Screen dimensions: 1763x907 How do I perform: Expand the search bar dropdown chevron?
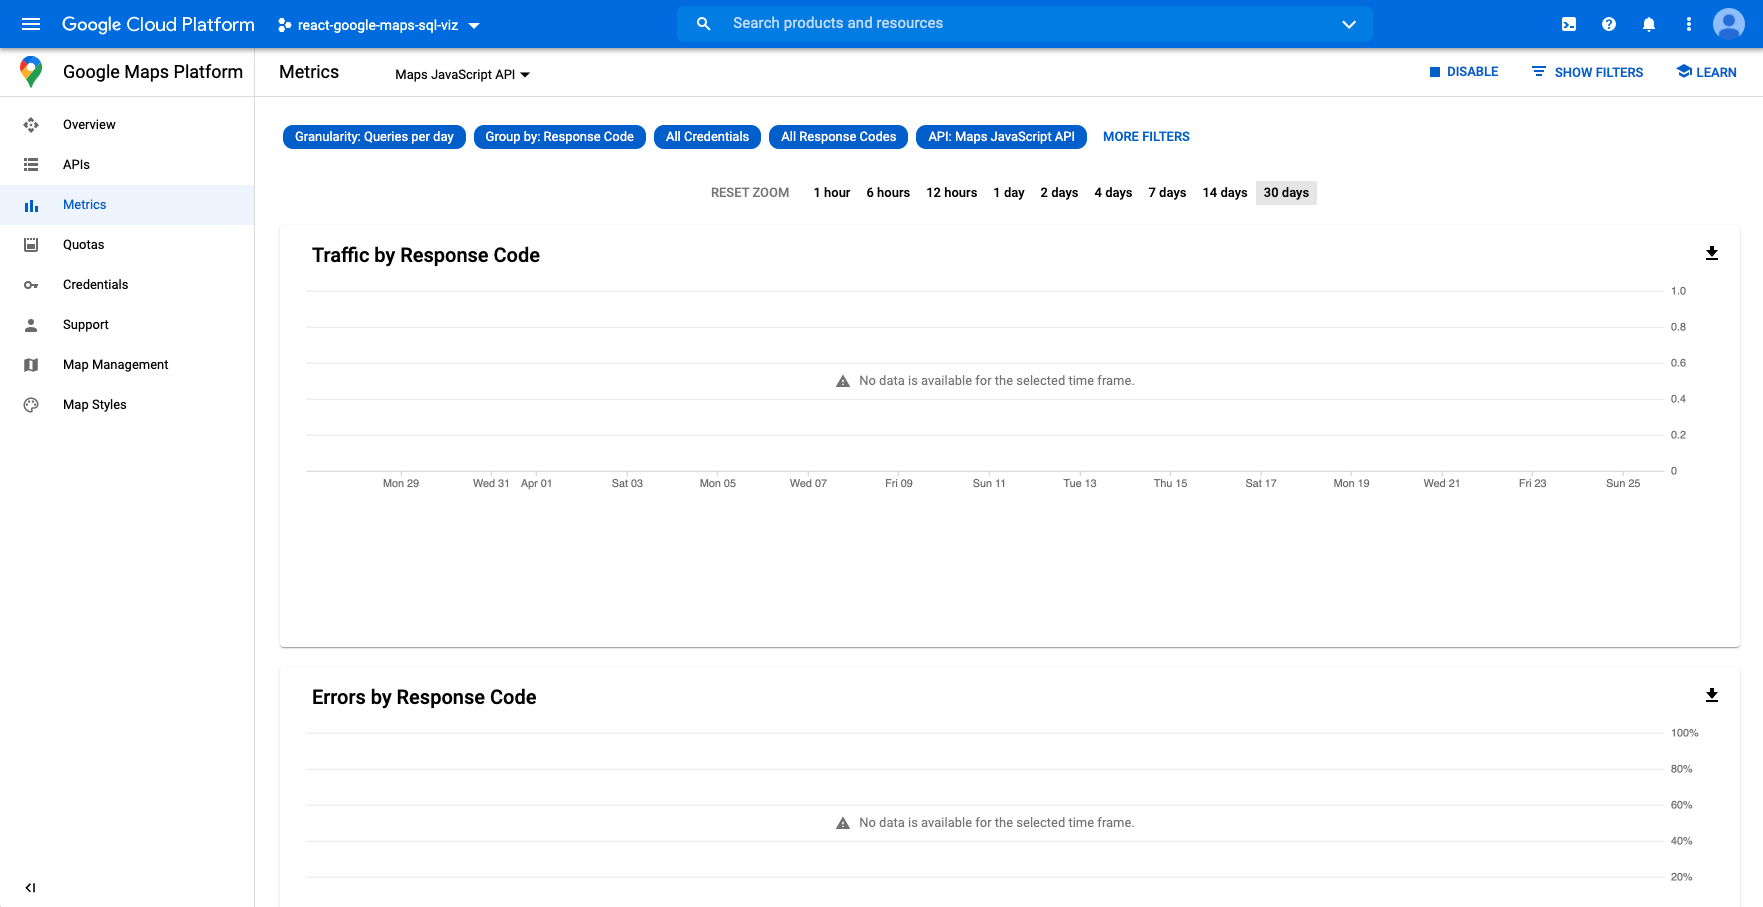(1349, 24)
